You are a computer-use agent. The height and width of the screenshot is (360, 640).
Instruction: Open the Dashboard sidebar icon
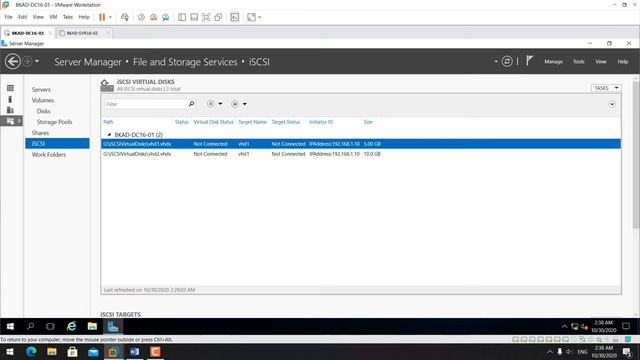point(10,88)
